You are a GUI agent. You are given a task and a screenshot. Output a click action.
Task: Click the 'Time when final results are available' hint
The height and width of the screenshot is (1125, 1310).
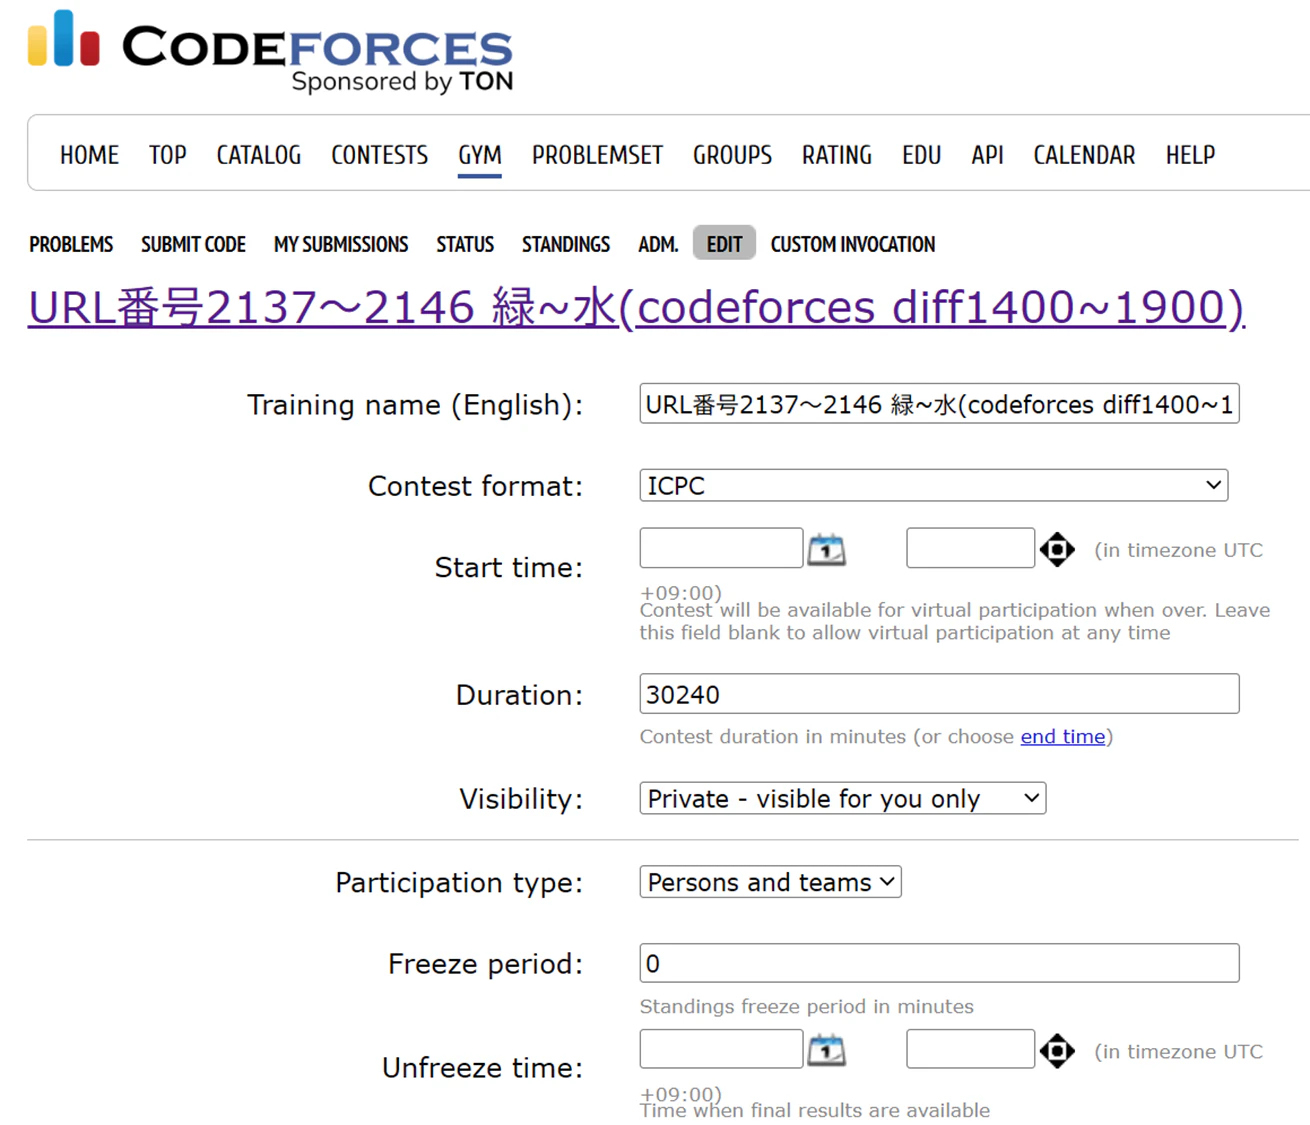point(815,1110)
